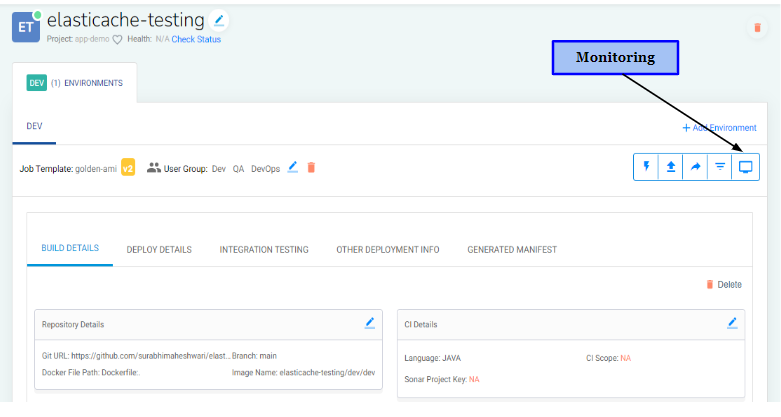
Task: Click the heart favorite icon
Action: coord(117,39)
